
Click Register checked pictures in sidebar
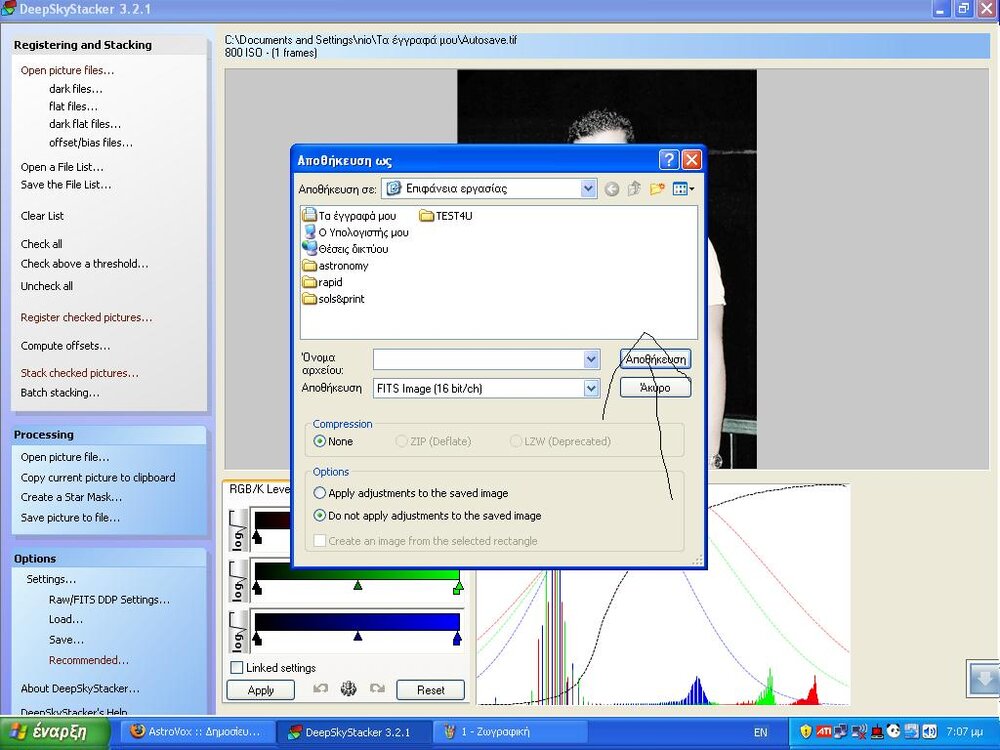click(86, 318)
